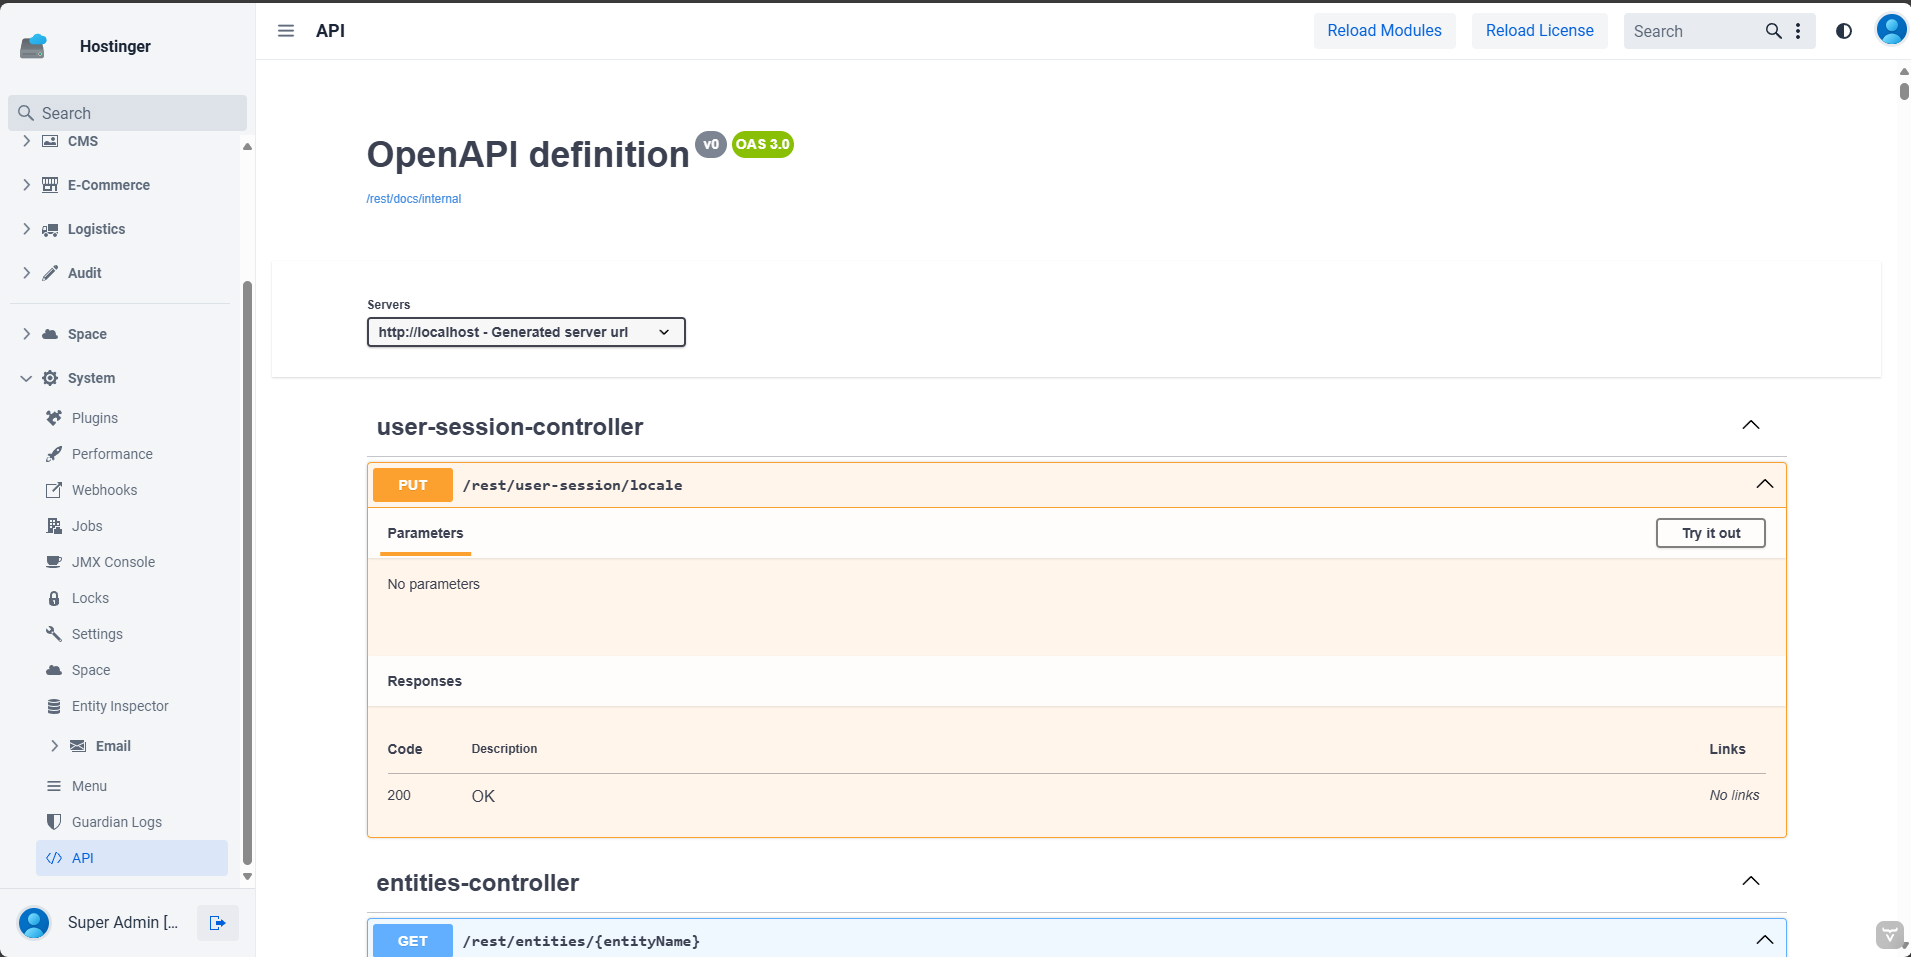This screenshot has width=1911, height=957.
Task: Click the main page scrollbar thumb
Action: [x=1904, y=91]
